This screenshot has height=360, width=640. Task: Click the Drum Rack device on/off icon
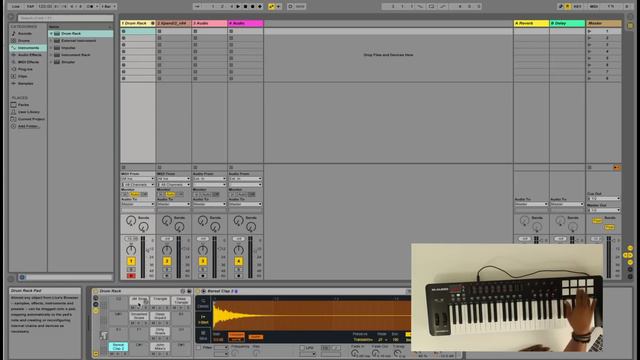coord(96,291)
